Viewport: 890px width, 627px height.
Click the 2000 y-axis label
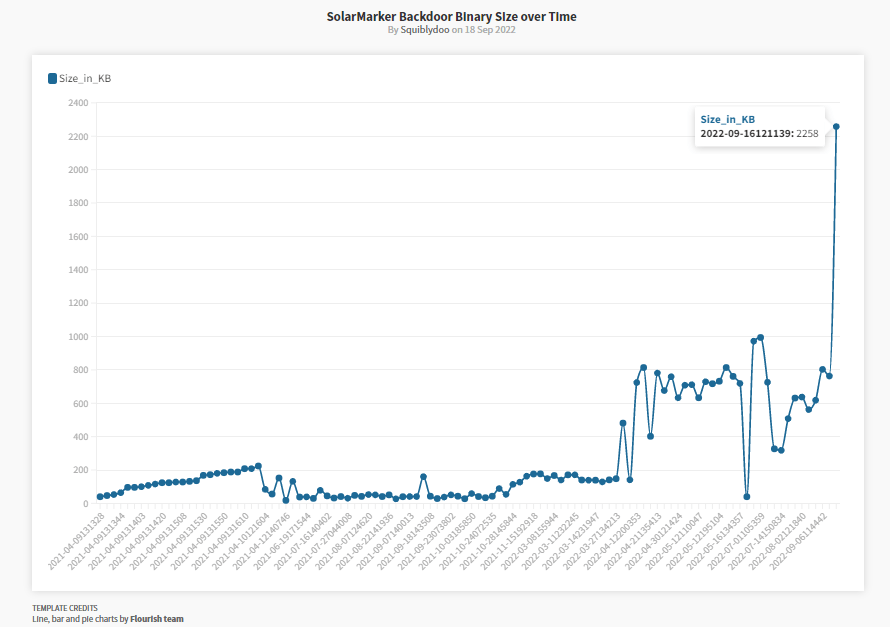pyautogui.click(x=78, y=170)
